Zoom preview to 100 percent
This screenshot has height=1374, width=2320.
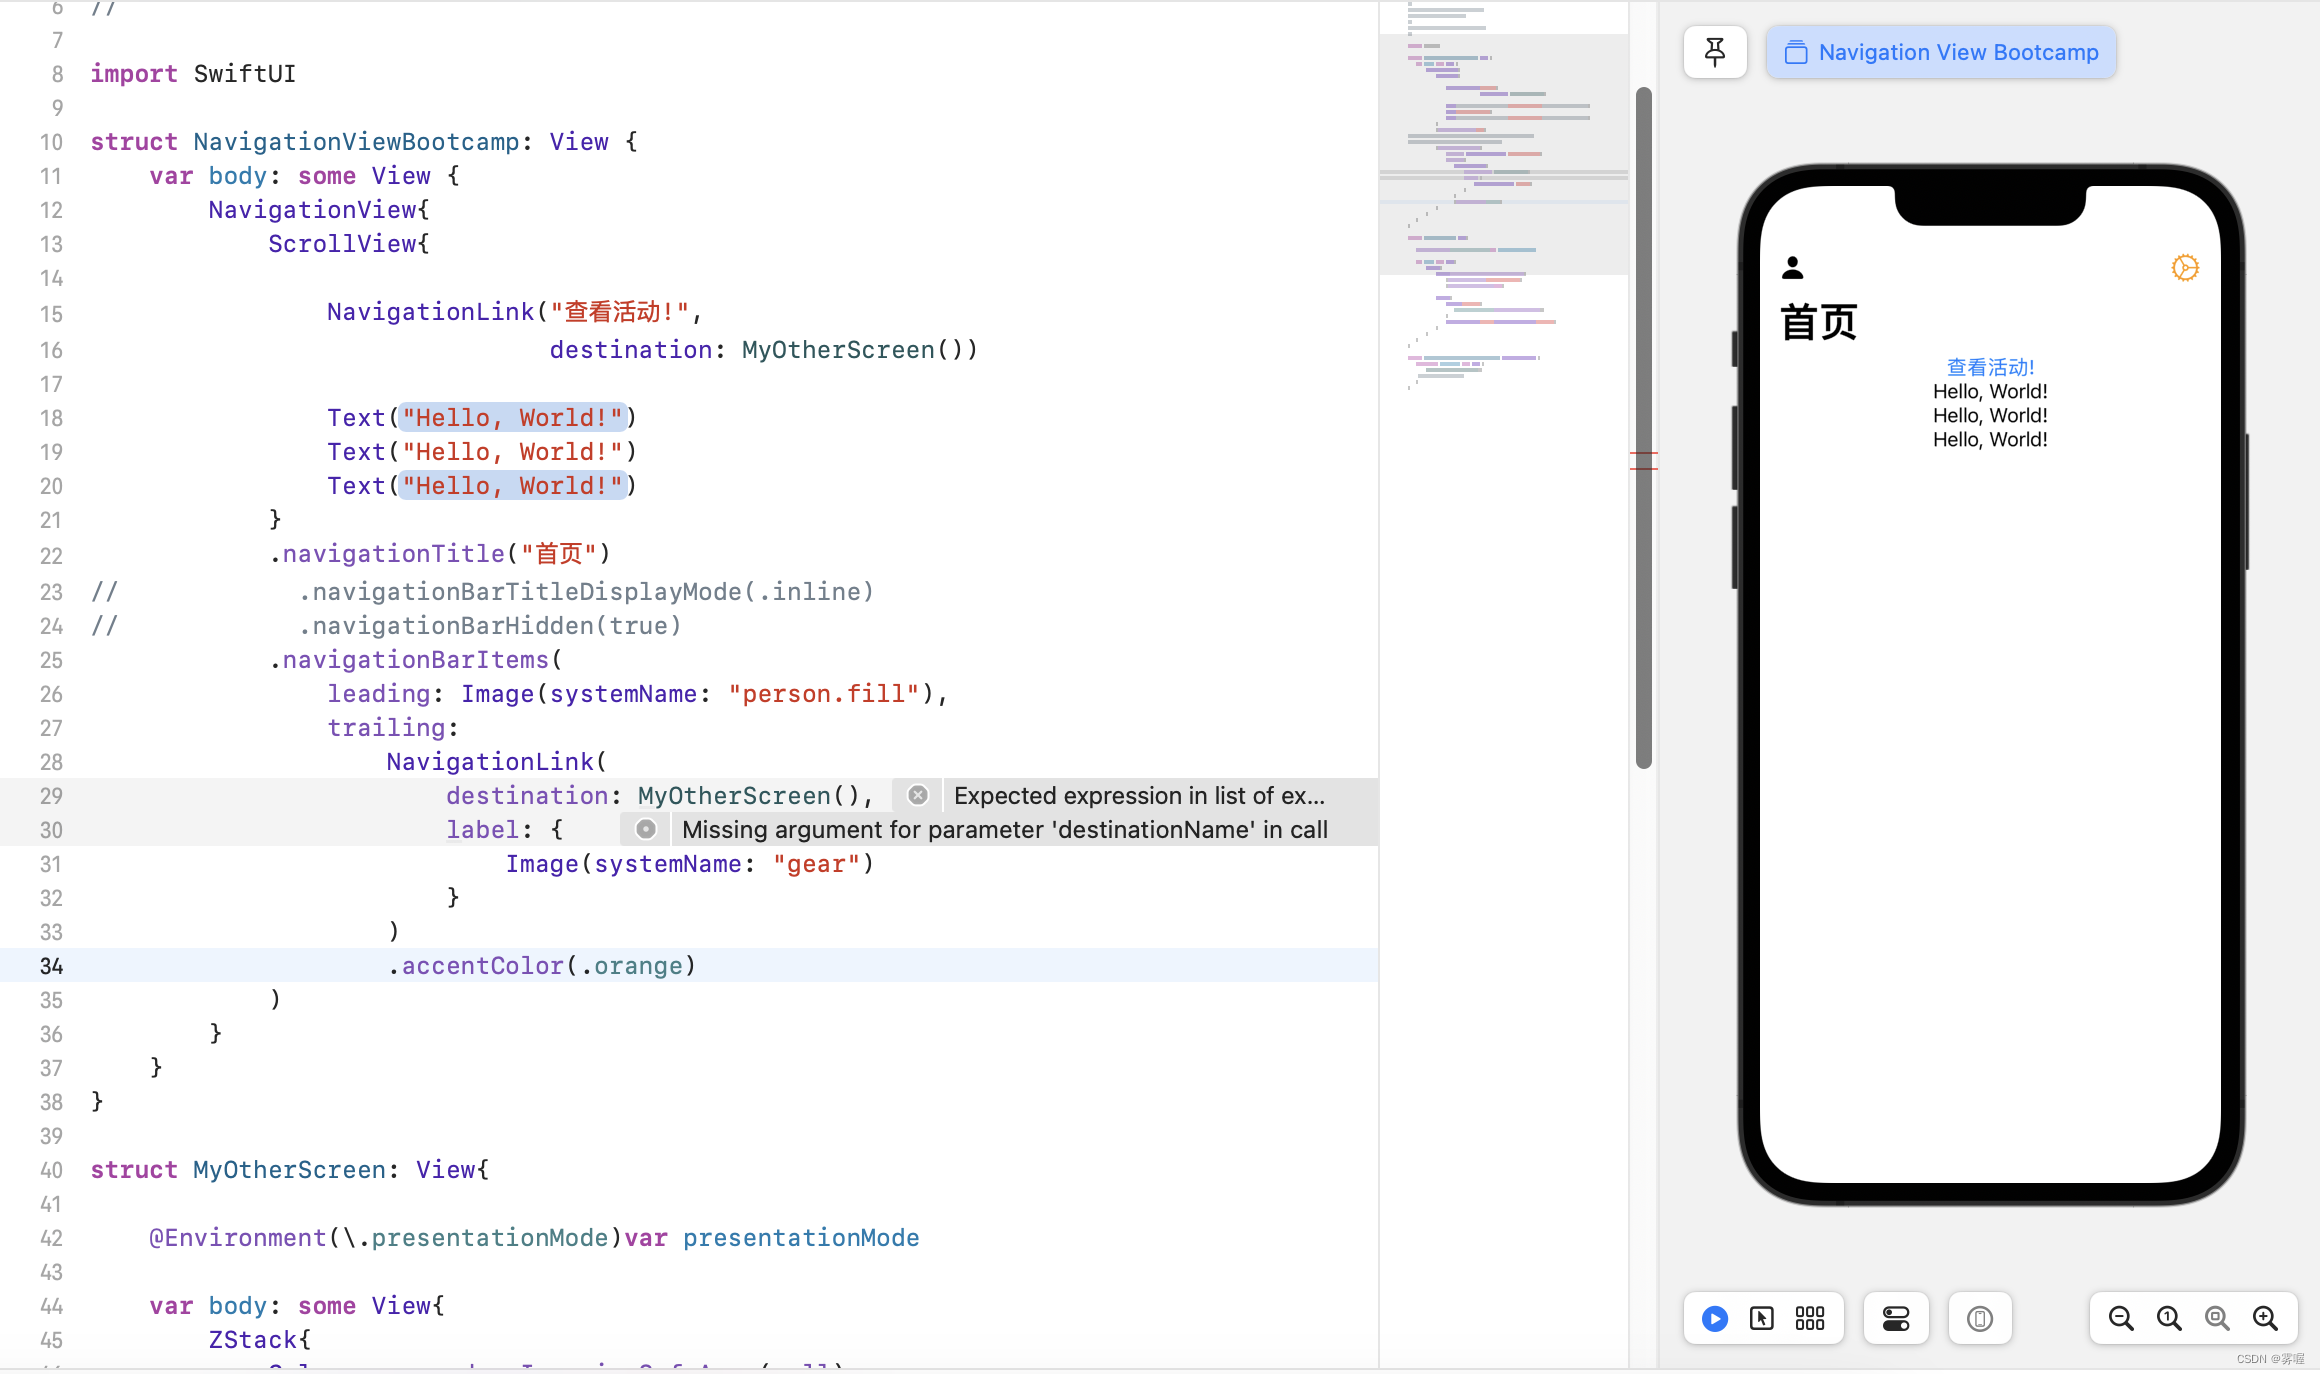pos(2168,1318)
